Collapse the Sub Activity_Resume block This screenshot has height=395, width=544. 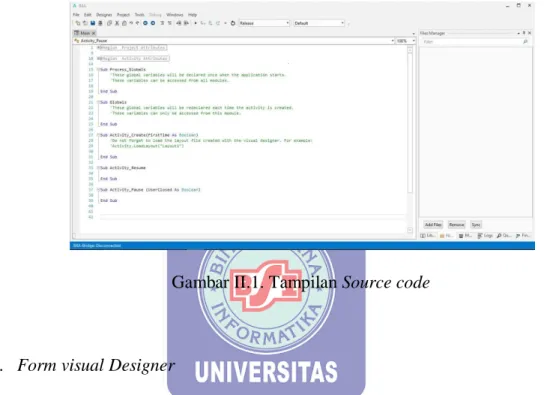tap(99, 168)
